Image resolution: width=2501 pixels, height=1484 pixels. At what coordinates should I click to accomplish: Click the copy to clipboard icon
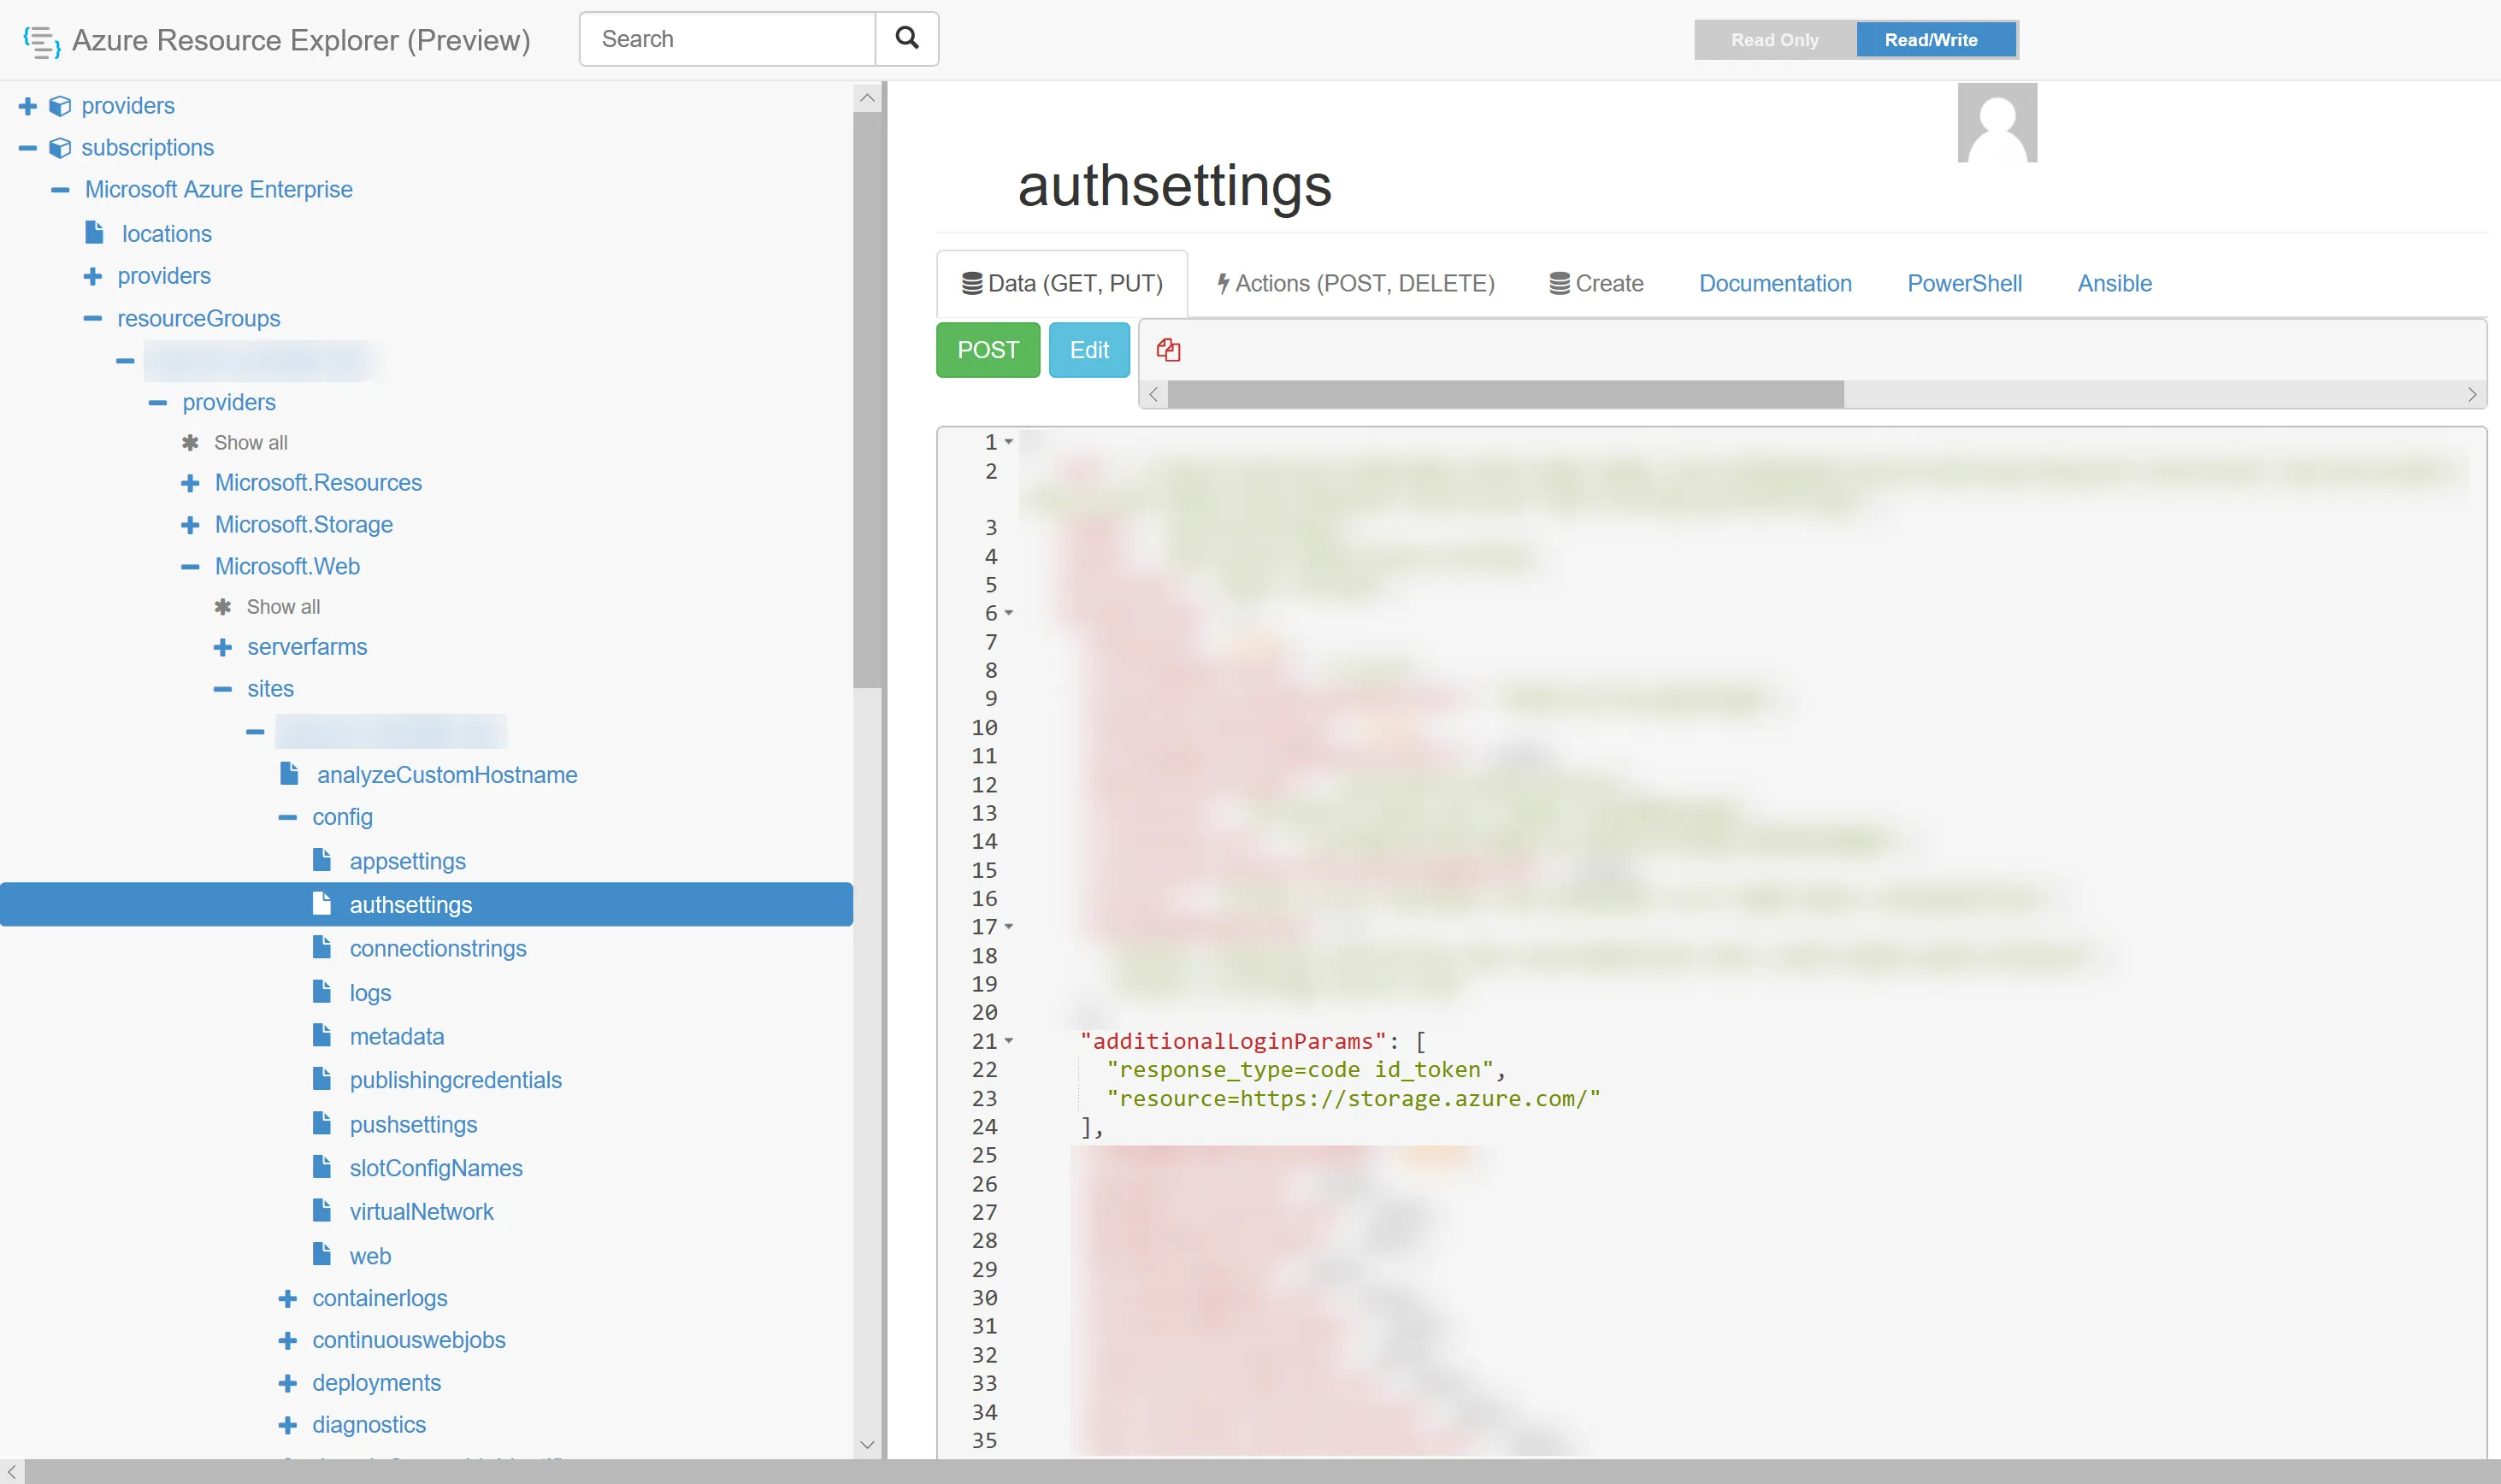[1168, 350]
